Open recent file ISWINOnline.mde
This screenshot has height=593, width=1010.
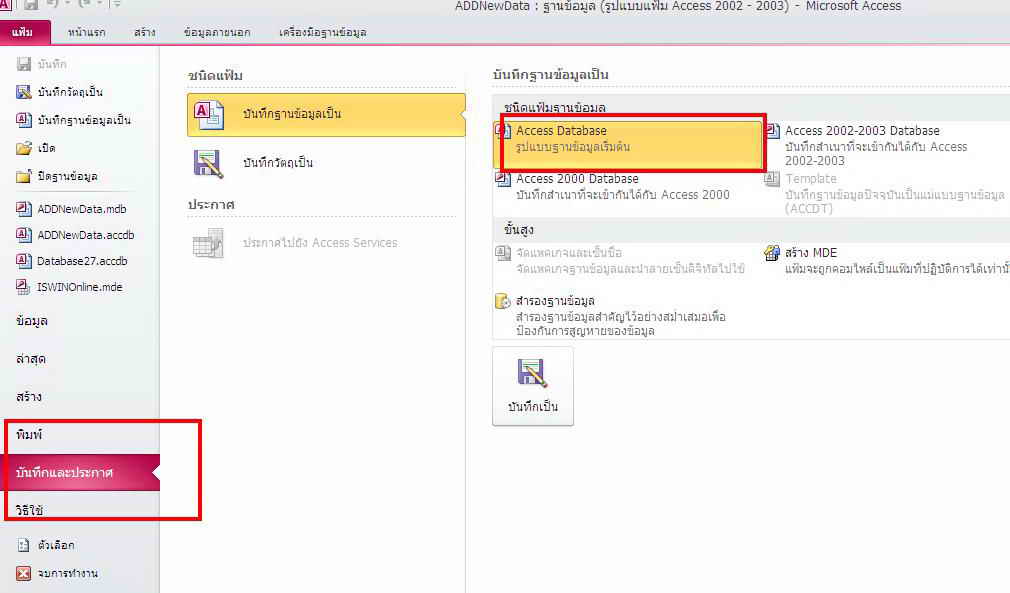coord(69,287)
